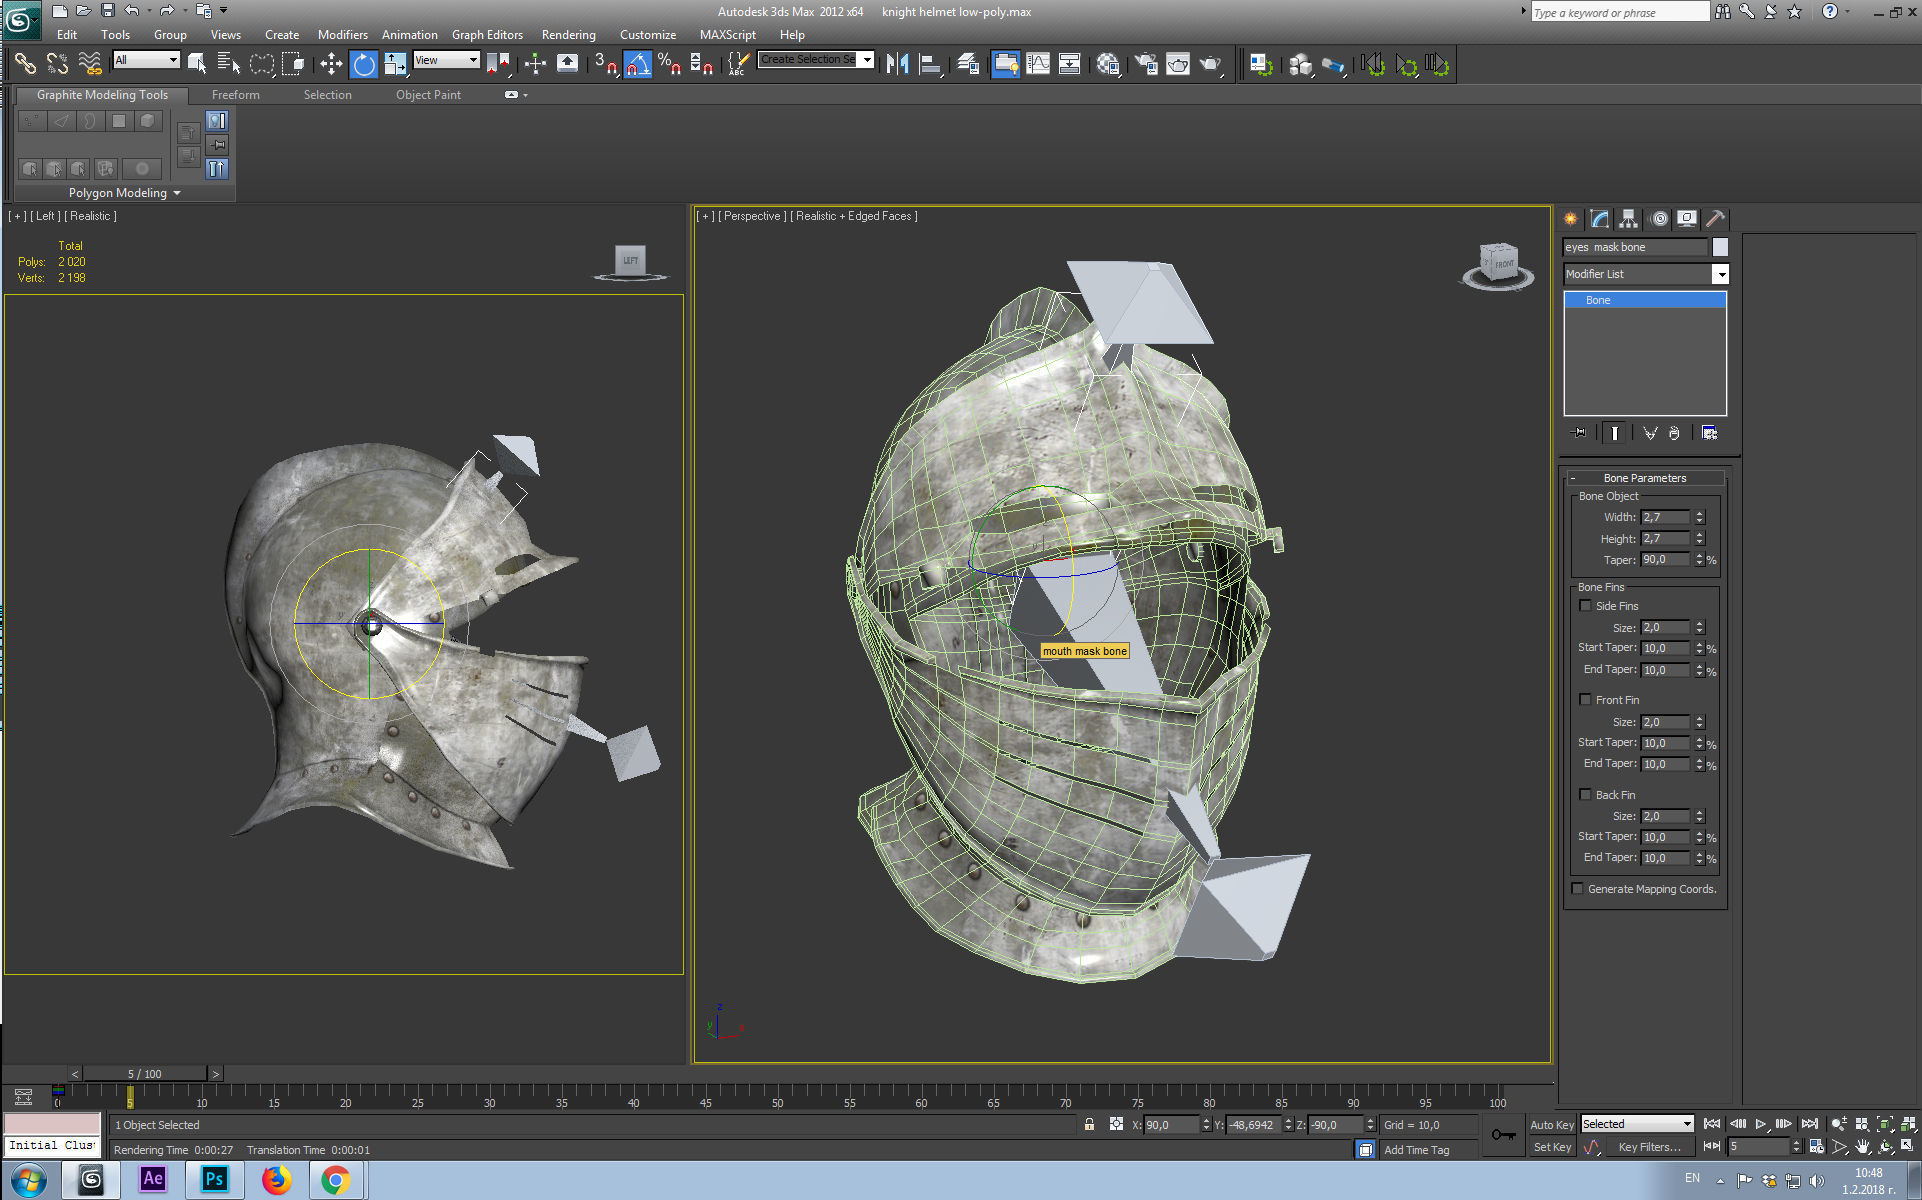Click Bind to Space Warp icon

(89, 65)
